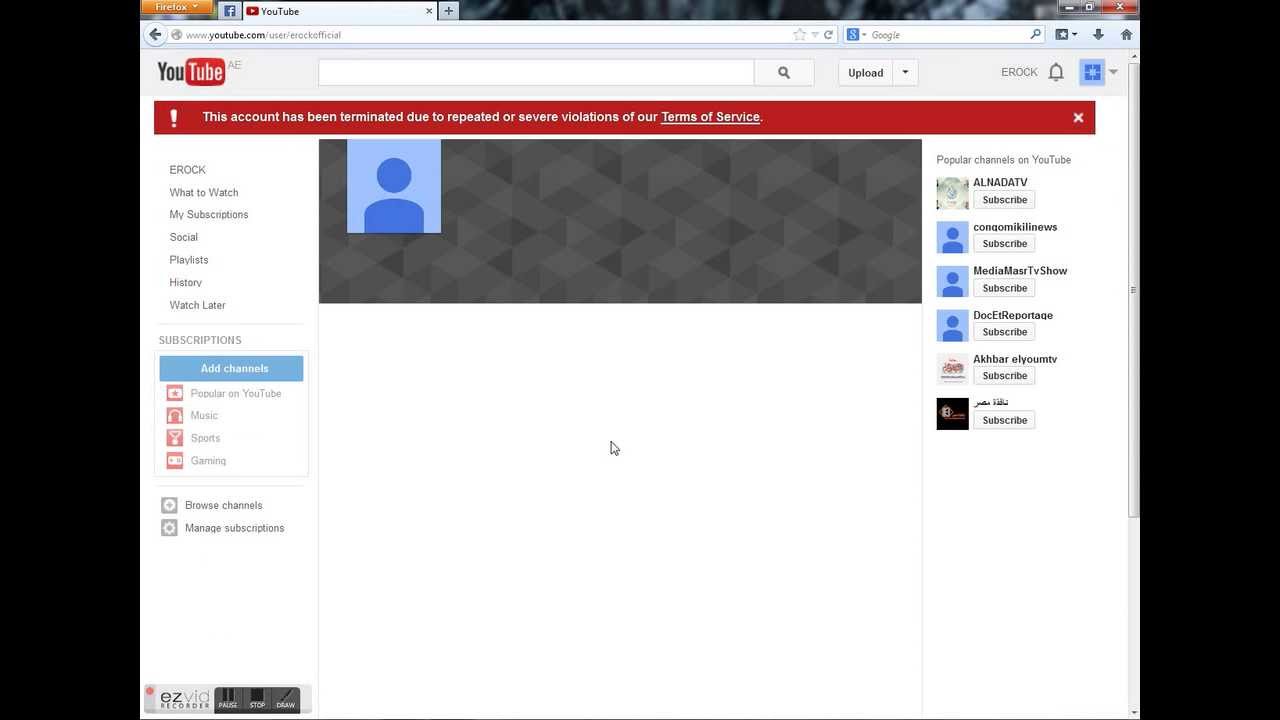Open EROCK in the guide sidebar
The width and height of the screenshot is (1280, 720).
187,170
